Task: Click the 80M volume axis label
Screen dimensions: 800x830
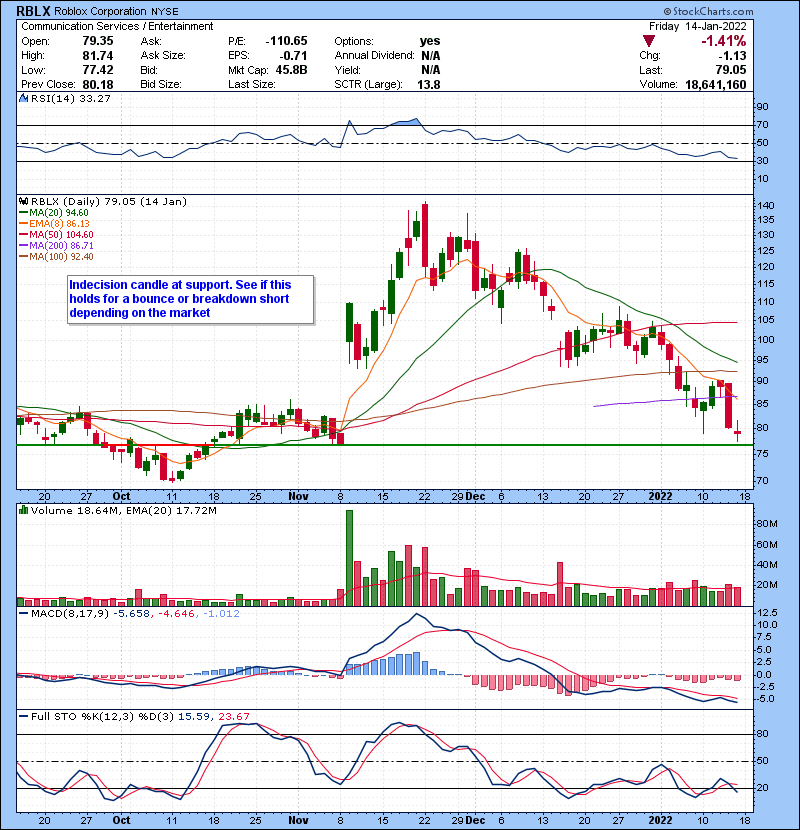Action: pyautogui.click(x=767, y=524)
